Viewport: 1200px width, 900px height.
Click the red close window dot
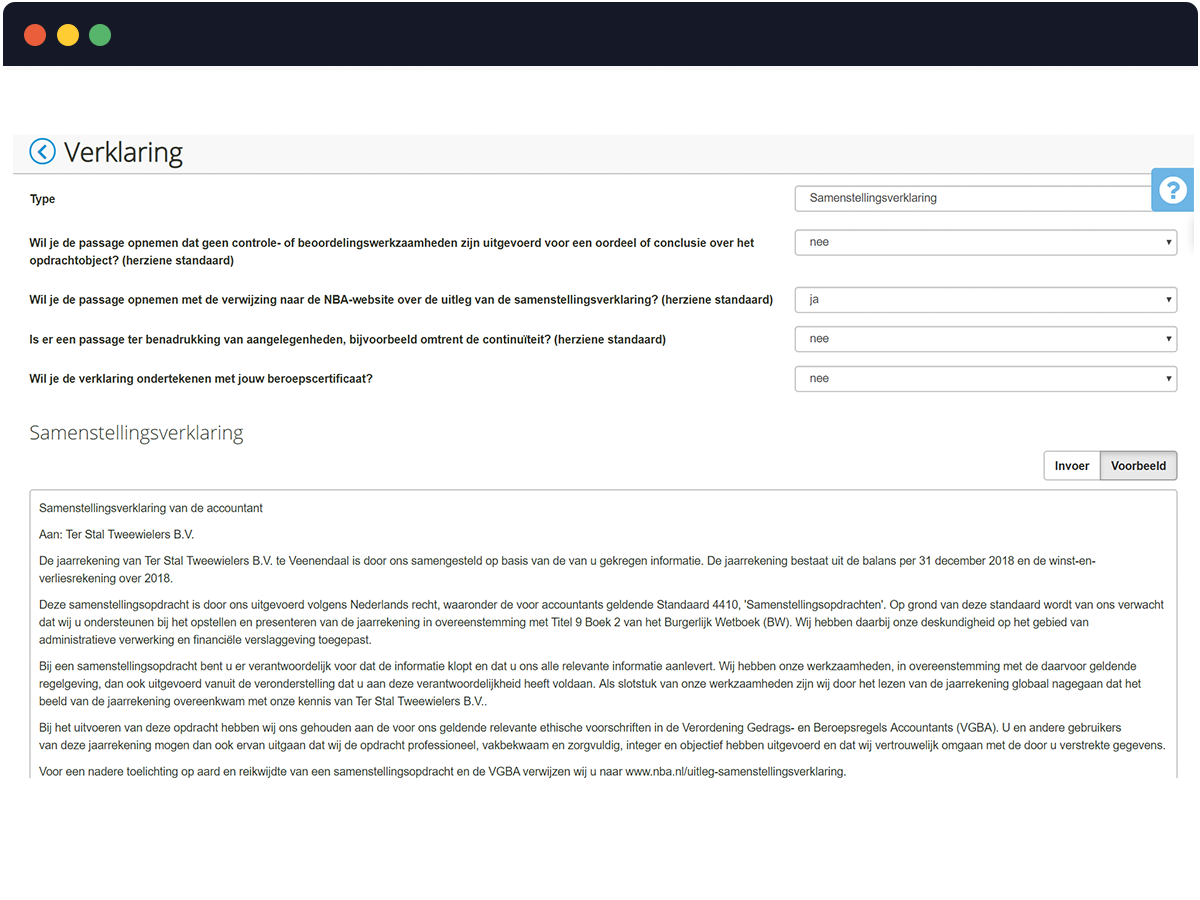35,35
